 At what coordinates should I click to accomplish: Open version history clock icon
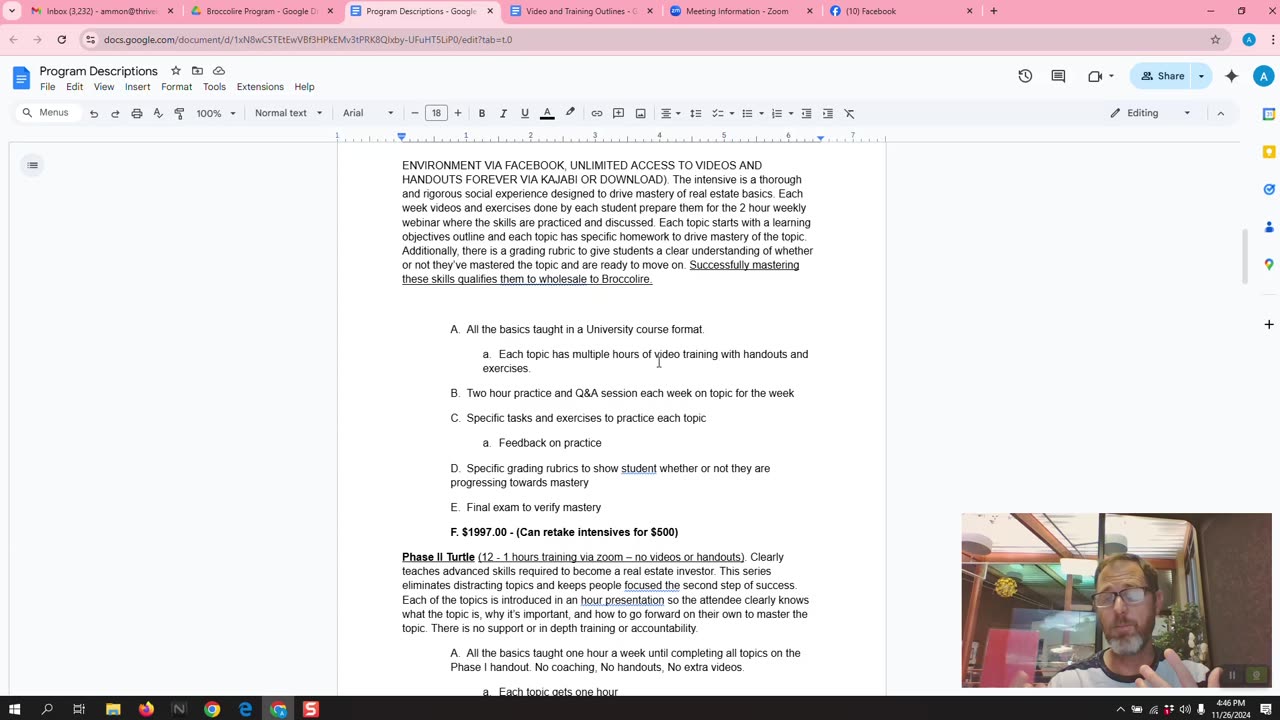click(x=1025, y=76)
